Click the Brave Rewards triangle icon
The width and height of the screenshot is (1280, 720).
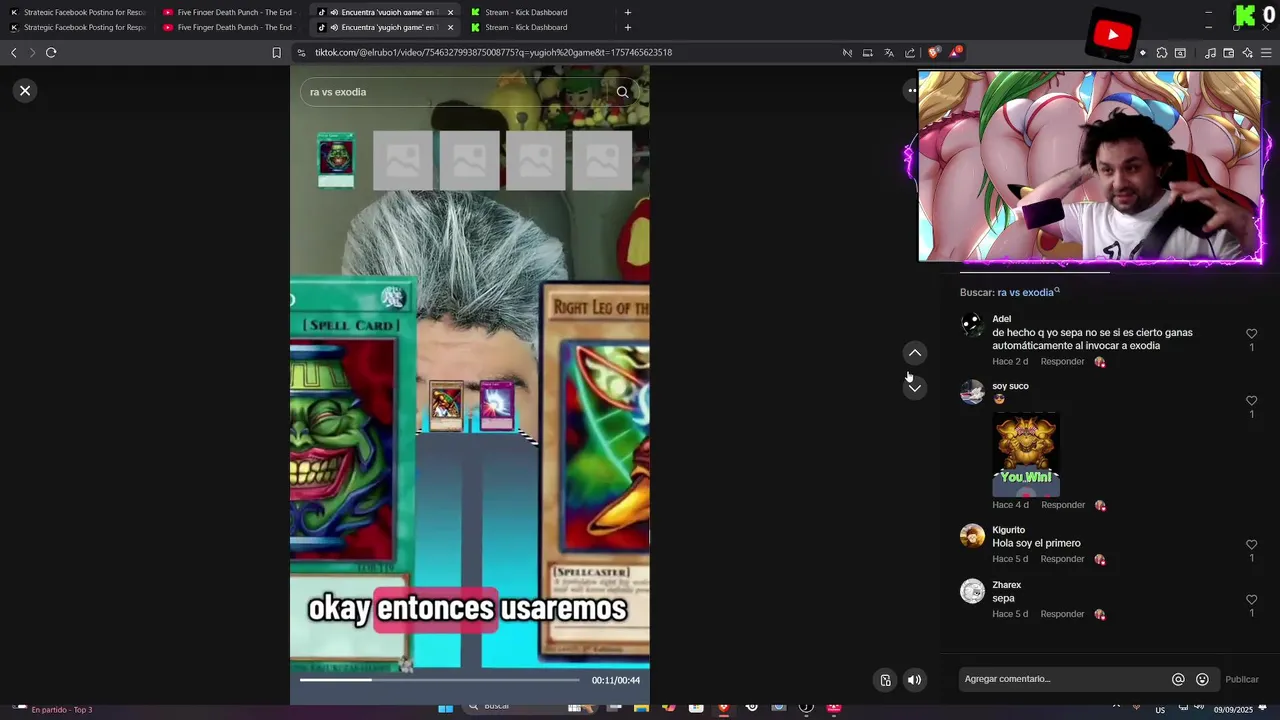click(956, 52)
